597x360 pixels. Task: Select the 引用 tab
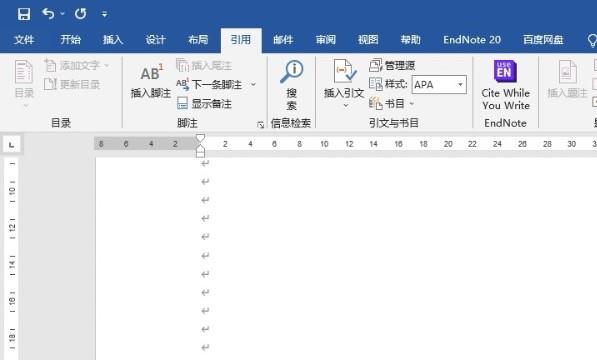tap(241, 40)
